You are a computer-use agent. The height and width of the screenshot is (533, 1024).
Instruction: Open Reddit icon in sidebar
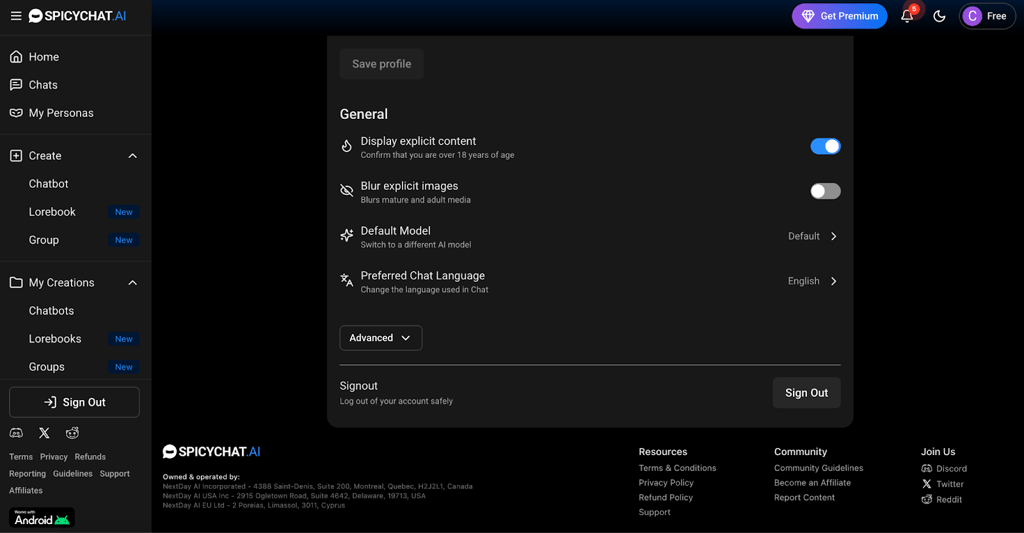pyautogui.click(x=72, y=433)
